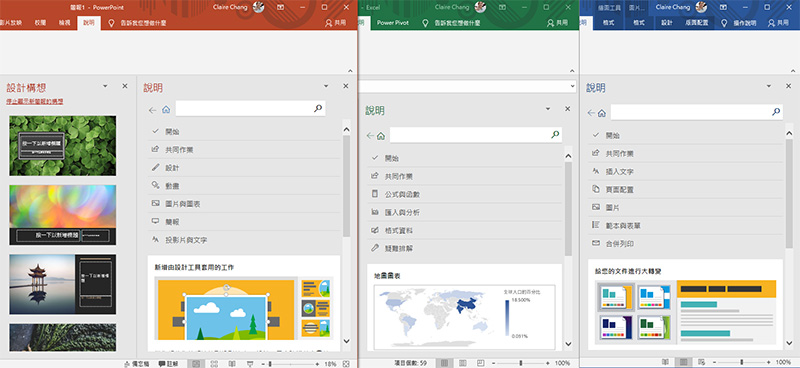
Task: Open 合併列印 topic in Word help
Action: pos(685,244)
